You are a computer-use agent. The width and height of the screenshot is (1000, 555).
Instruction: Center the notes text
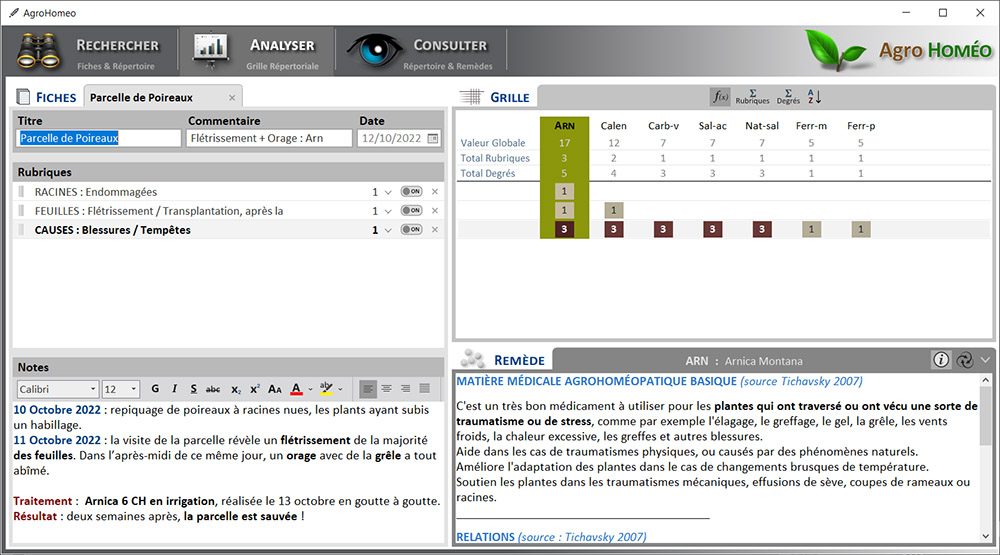pos(386,388)
